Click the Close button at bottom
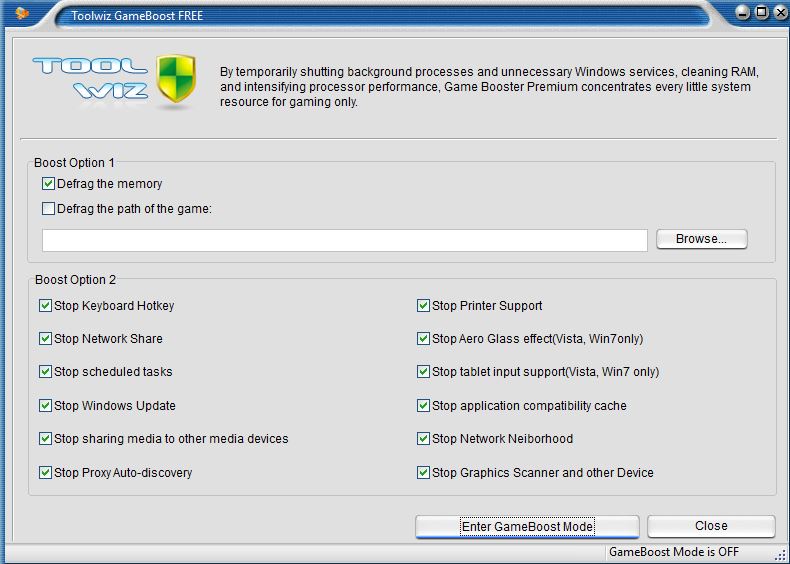 point(711,526)
